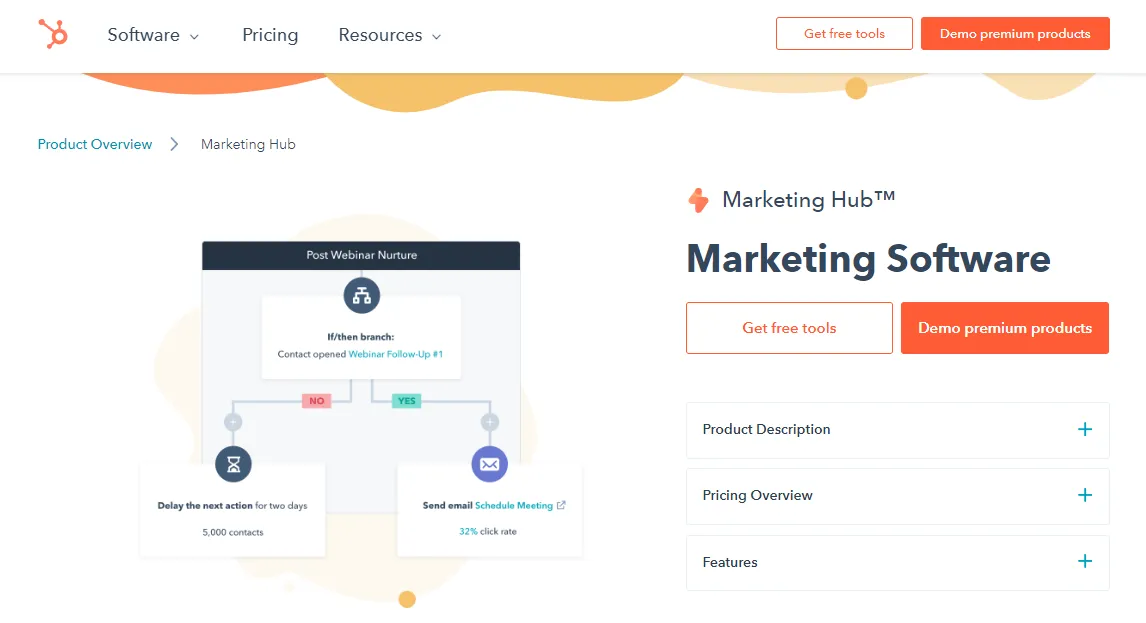Open the Schedule Meeting link
Image resolution: width=1146 pixels, height=623 pixels.
(x=514, y=505)
